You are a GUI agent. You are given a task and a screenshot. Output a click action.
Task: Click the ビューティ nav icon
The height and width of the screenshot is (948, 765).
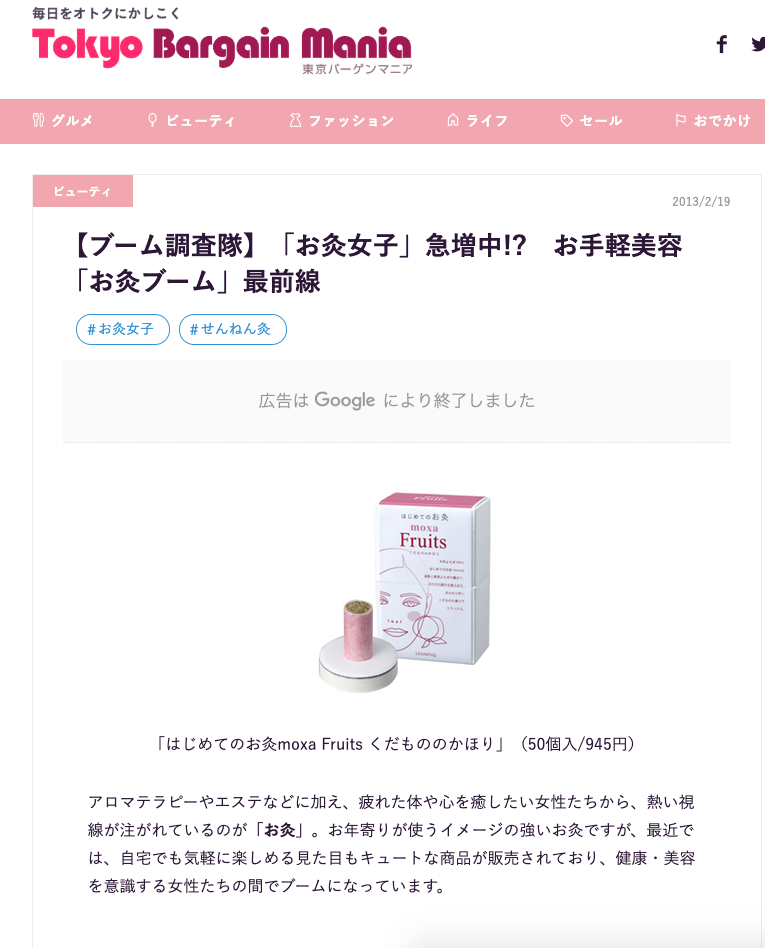click(152, 120)
